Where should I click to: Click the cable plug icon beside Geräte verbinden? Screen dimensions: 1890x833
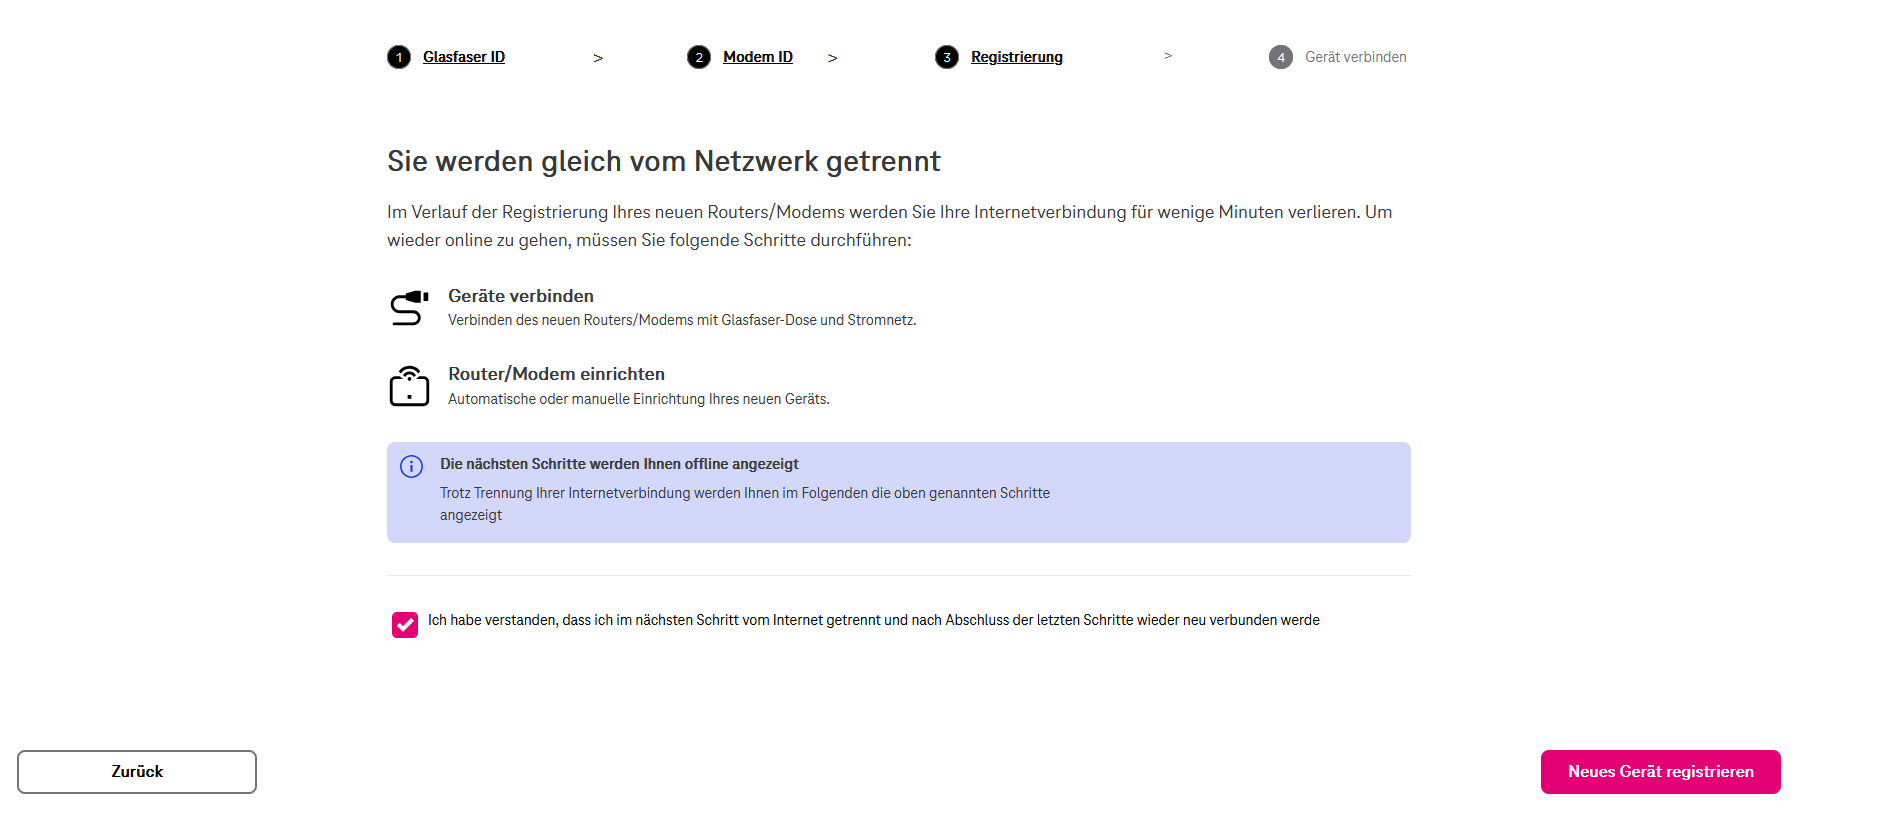409,308
